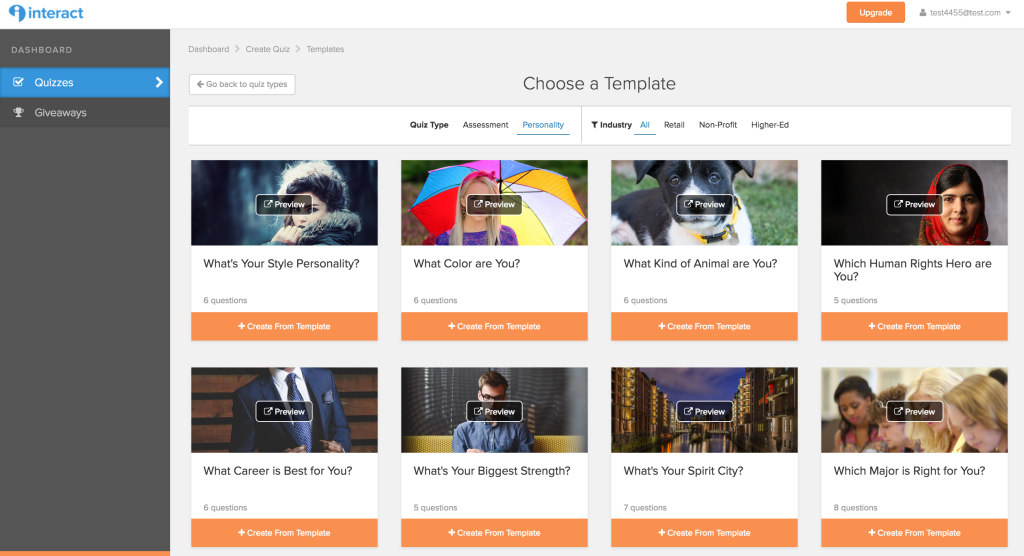Click the What Career is Best for You? title
The image size is (1024, 556).
click(x=278, y=471)
